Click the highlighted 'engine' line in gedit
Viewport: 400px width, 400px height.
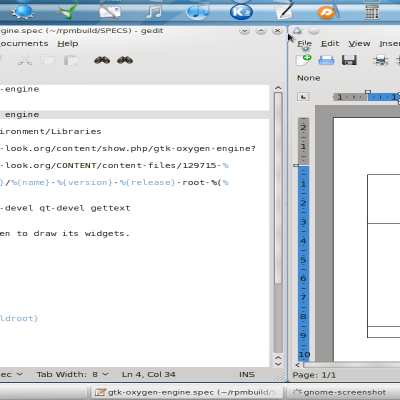pyautogui.click(x=134, y=115)
